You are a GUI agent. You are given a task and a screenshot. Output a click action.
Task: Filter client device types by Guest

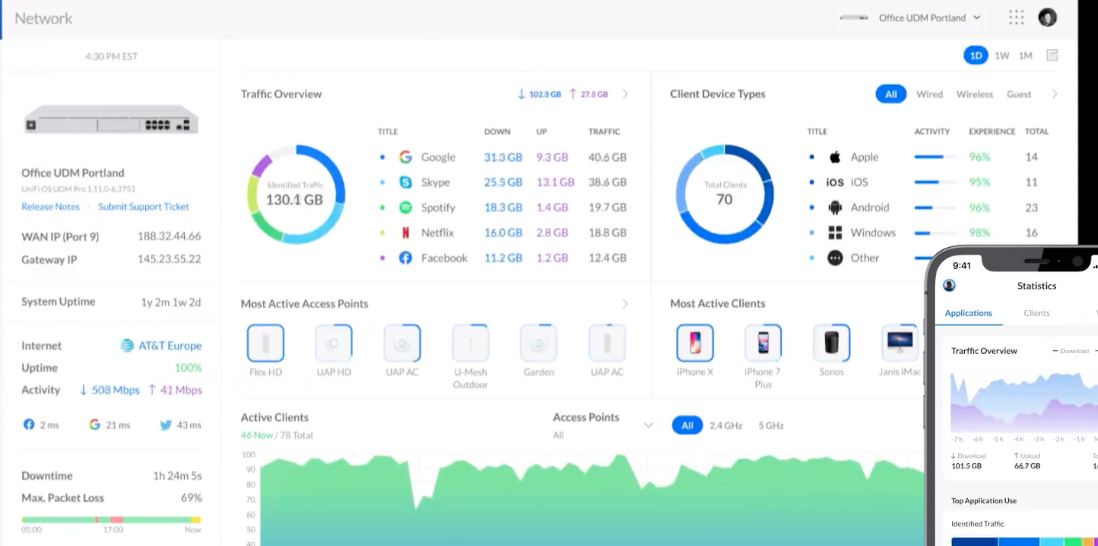pos(1019,94)
